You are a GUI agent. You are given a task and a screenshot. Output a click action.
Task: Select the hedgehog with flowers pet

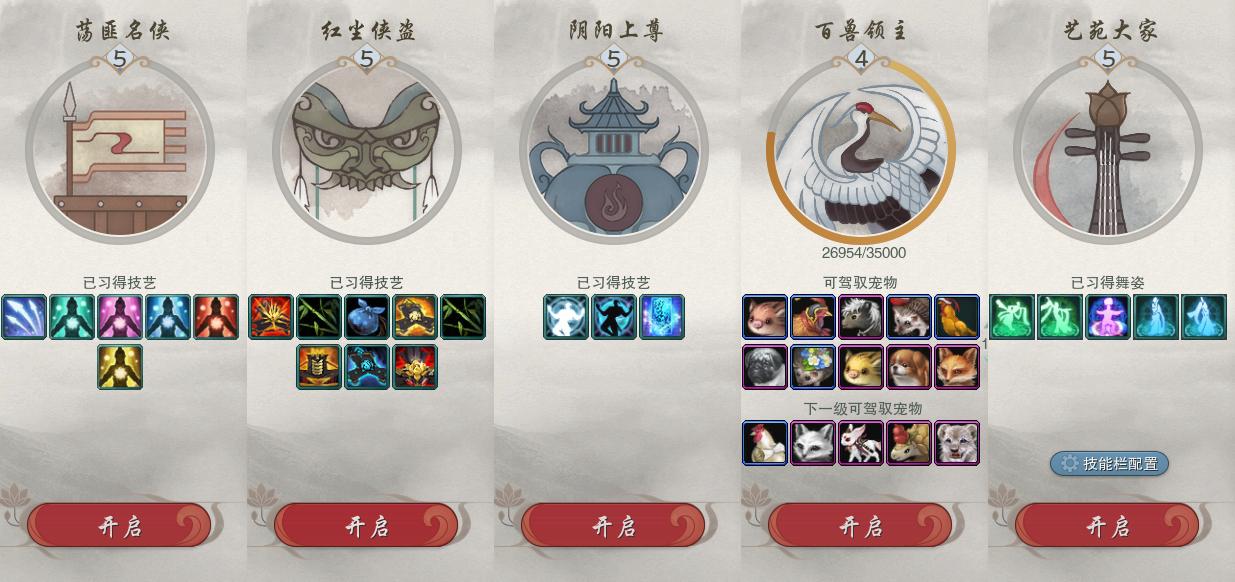click(x=813, y=367)
